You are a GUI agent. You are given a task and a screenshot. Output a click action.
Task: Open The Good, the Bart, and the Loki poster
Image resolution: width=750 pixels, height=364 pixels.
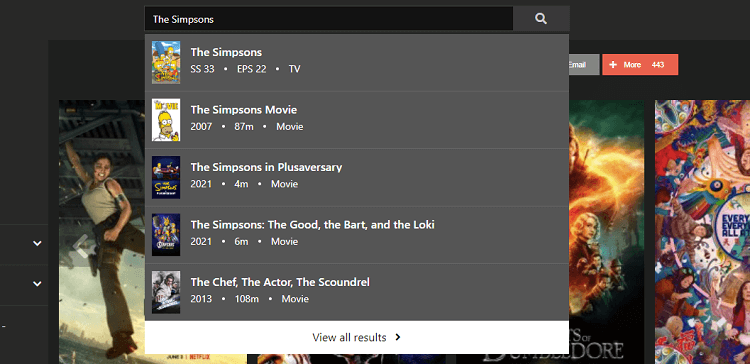pyautogui.click(x=166, y=235)
